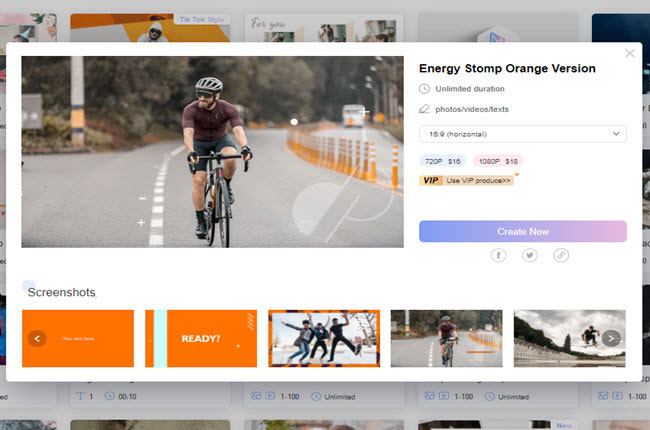Image resolution: width=650 pixels, height=430 pixels.
Task: Click the Energy Stomp Orange Version title
Action: [x=507, y=68]
